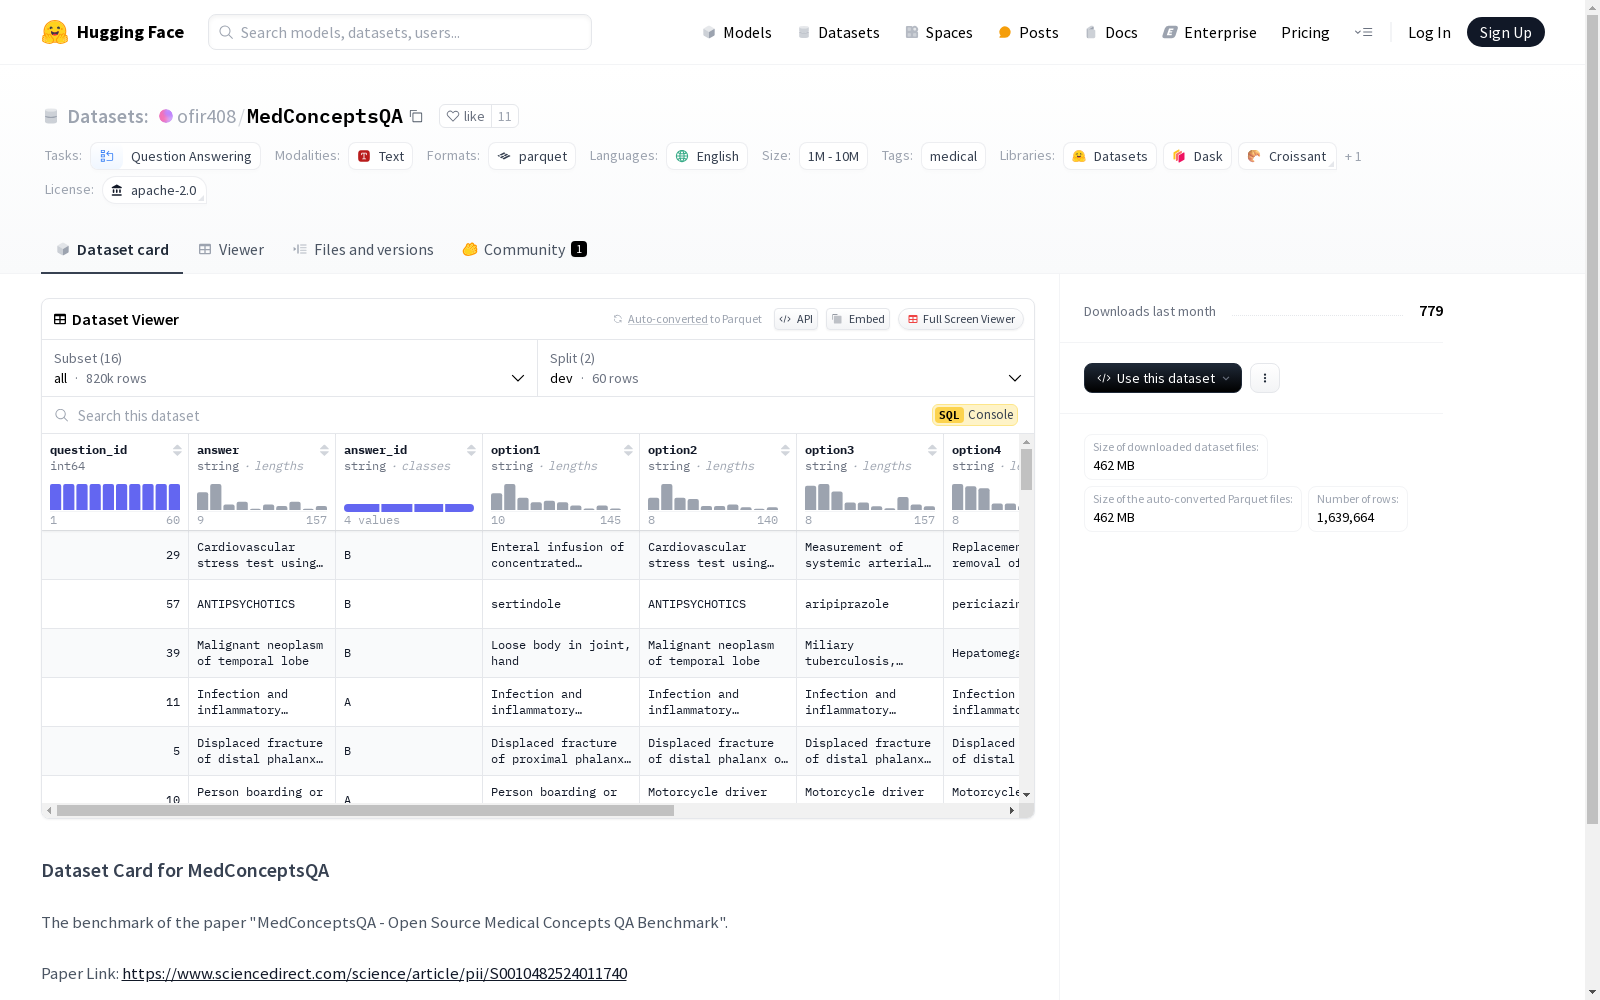Open the Community tab

(524, 250)
